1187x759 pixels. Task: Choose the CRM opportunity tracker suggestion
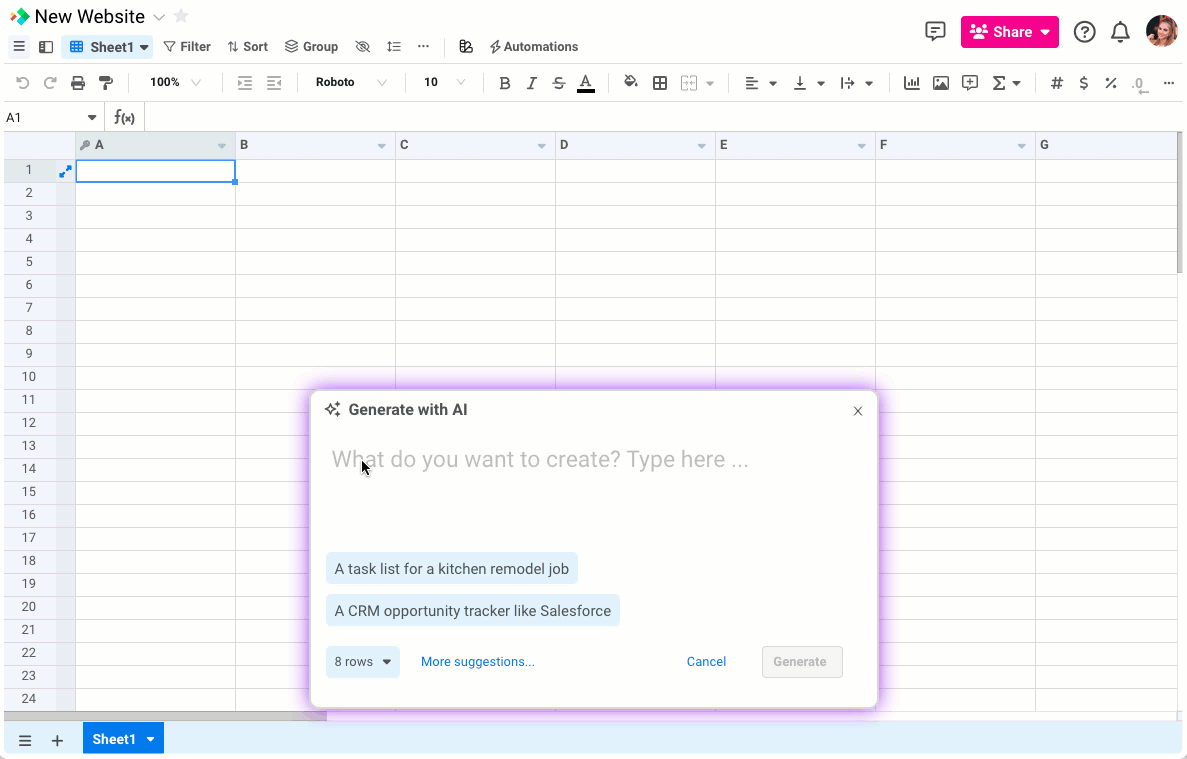coord(473,611)
